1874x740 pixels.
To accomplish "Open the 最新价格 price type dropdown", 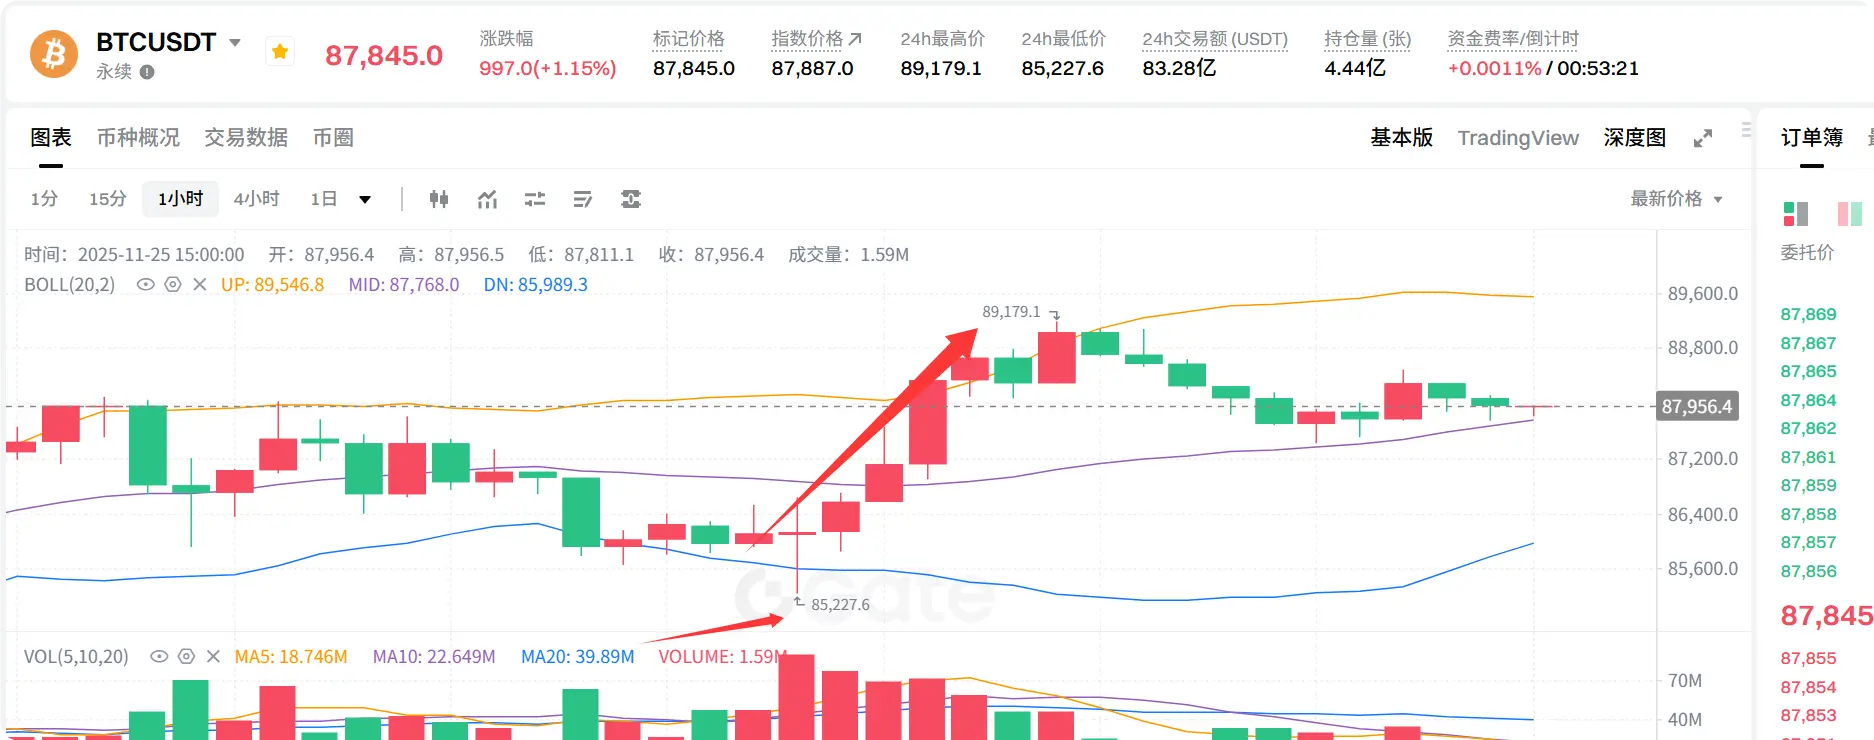I will tap(1676, 199).
